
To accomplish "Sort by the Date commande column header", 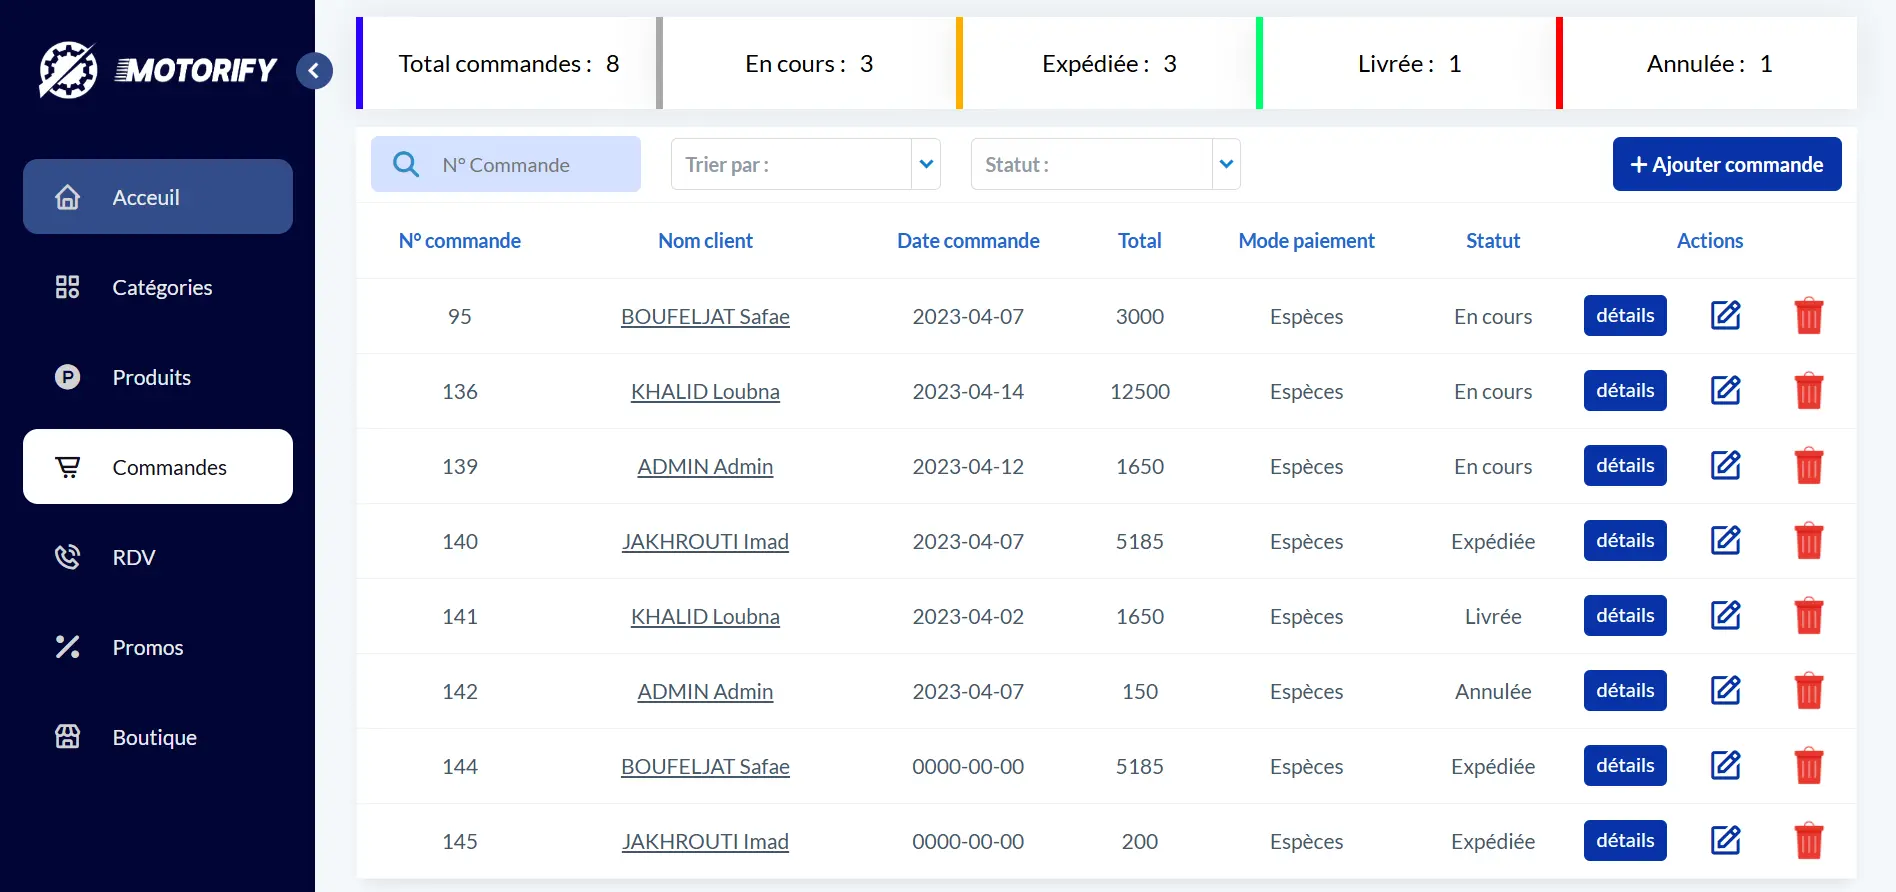I will tap(967, 241).
